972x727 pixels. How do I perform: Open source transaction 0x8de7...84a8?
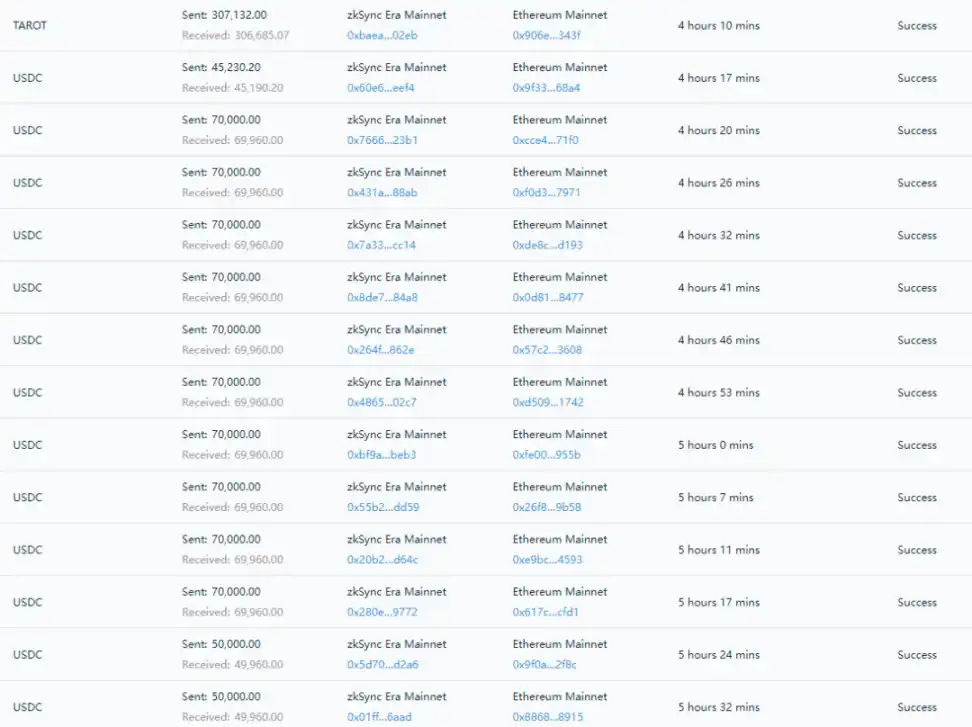382,298
